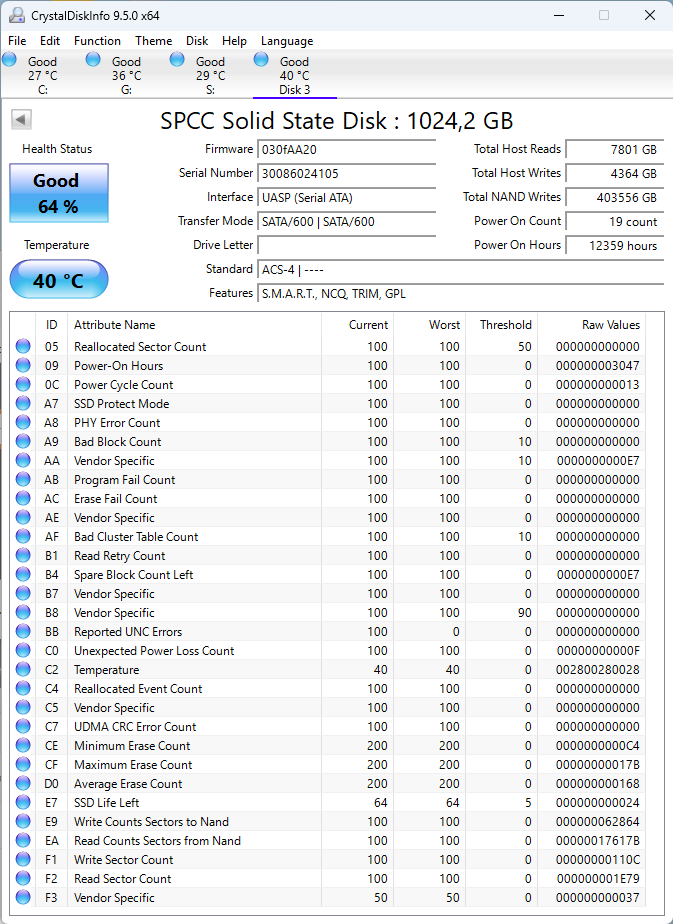Click status orb for Read Retry Count
The height and width of the screenshot is (924, 673).
pyautogui.click(x=23, y=556)
